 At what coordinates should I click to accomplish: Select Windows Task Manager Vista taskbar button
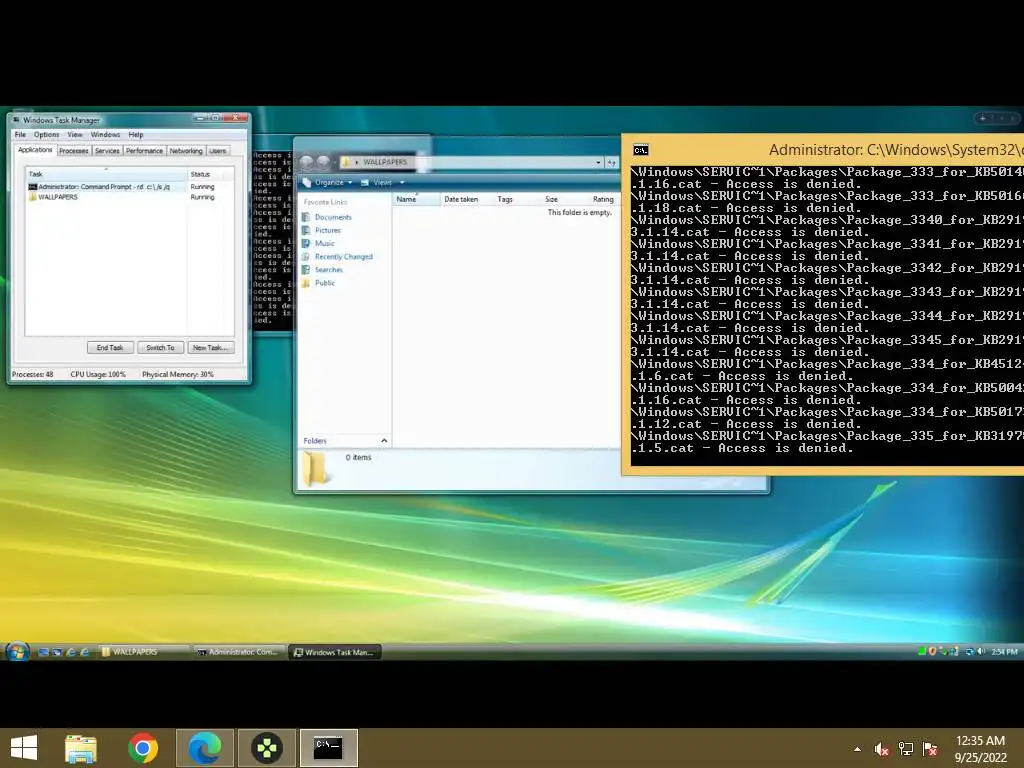[x=334, y=652]
